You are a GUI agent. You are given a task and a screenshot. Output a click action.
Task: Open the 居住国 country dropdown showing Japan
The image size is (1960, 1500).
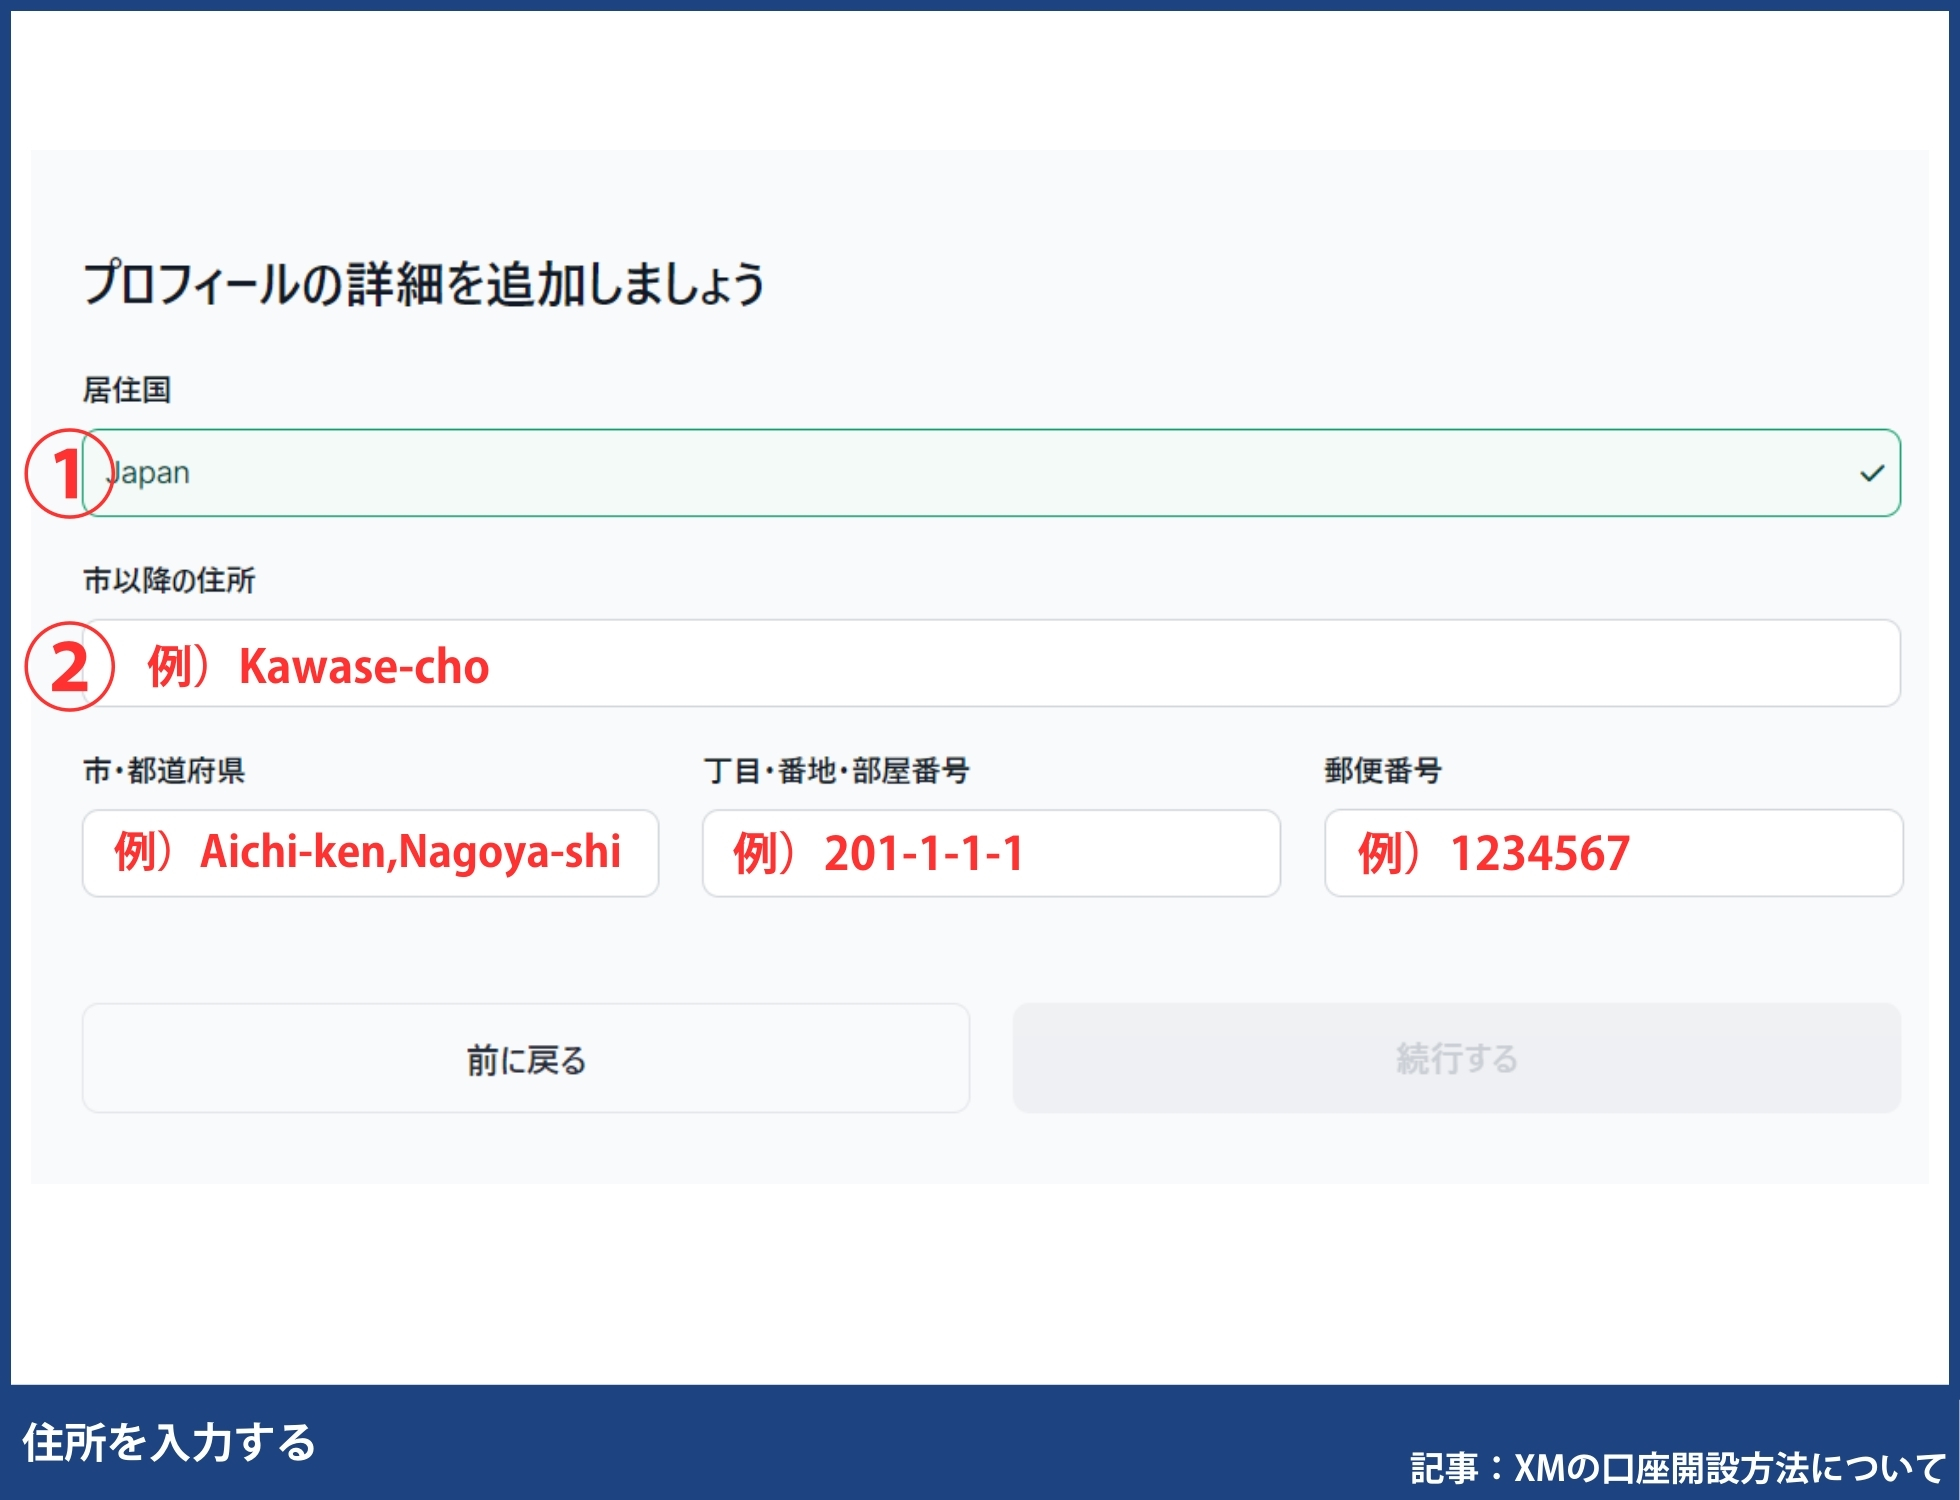(991, 473)
